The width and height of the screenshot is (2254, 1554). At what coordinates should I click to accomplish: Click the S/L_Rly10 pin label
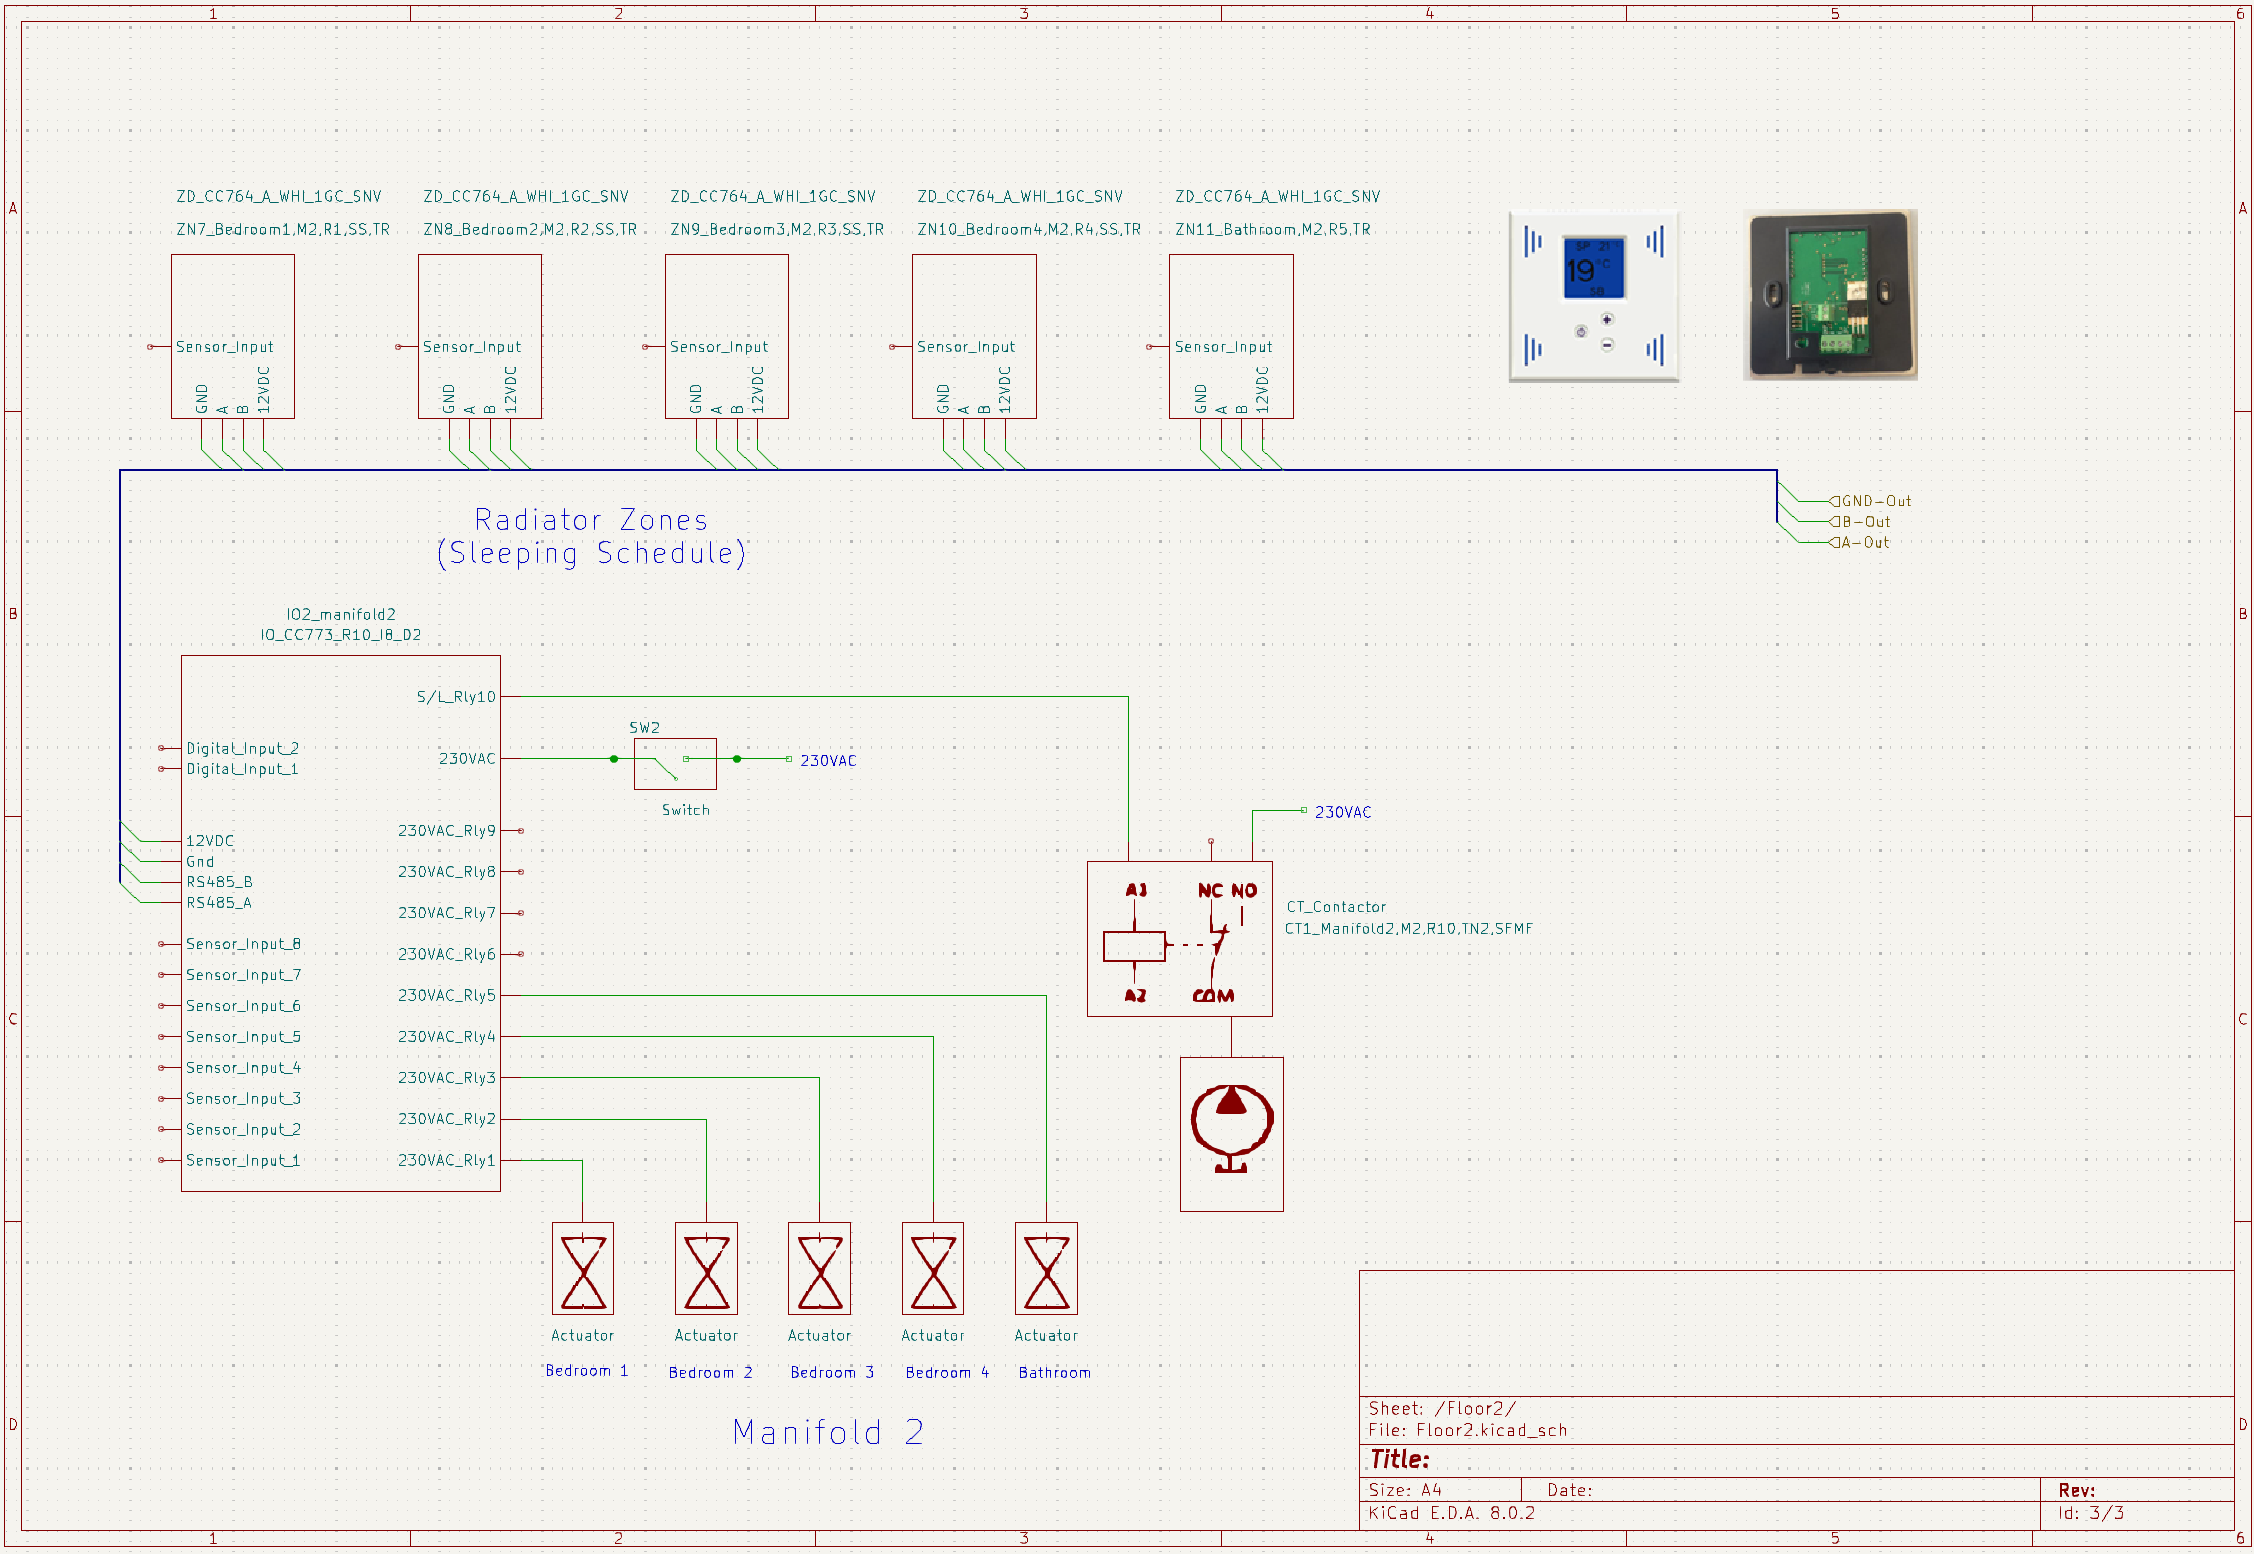pos(456,697)
